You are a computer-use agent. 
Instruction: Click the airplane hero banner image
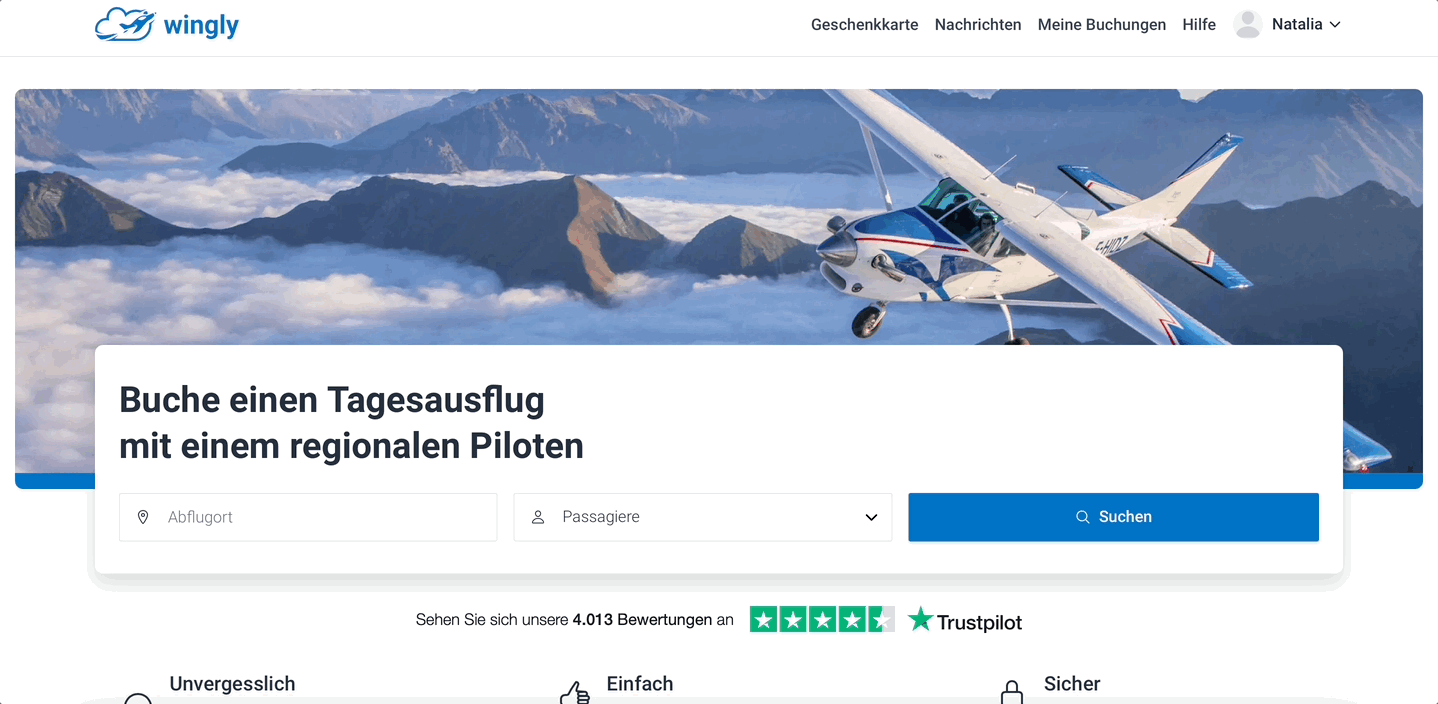718,217
